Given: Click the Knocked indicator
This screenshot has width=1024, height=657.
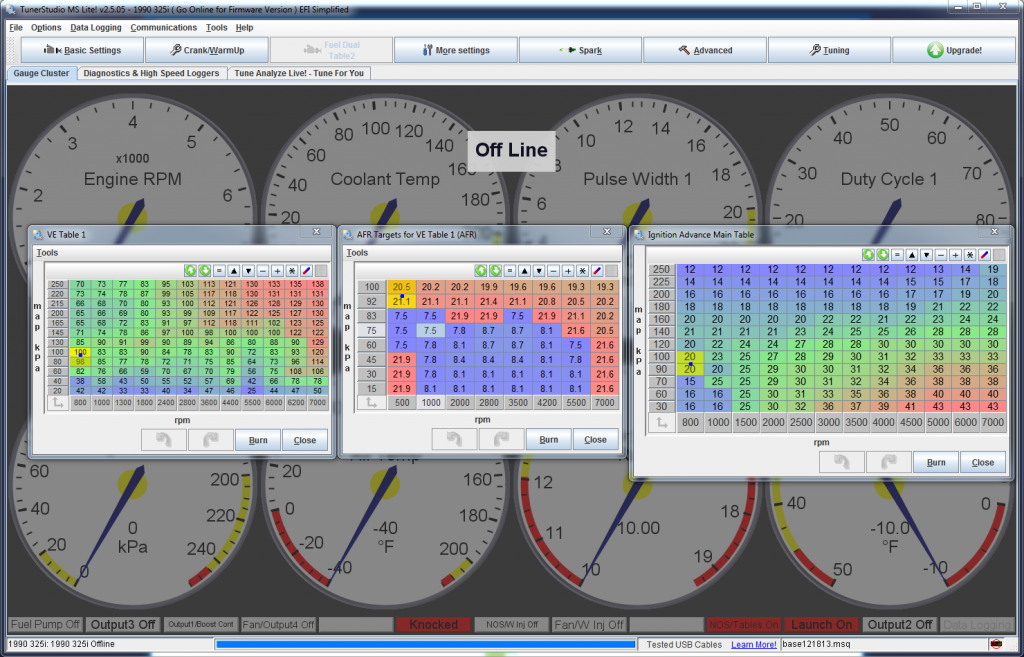Looking at the screenshot, I should [434, 625].
